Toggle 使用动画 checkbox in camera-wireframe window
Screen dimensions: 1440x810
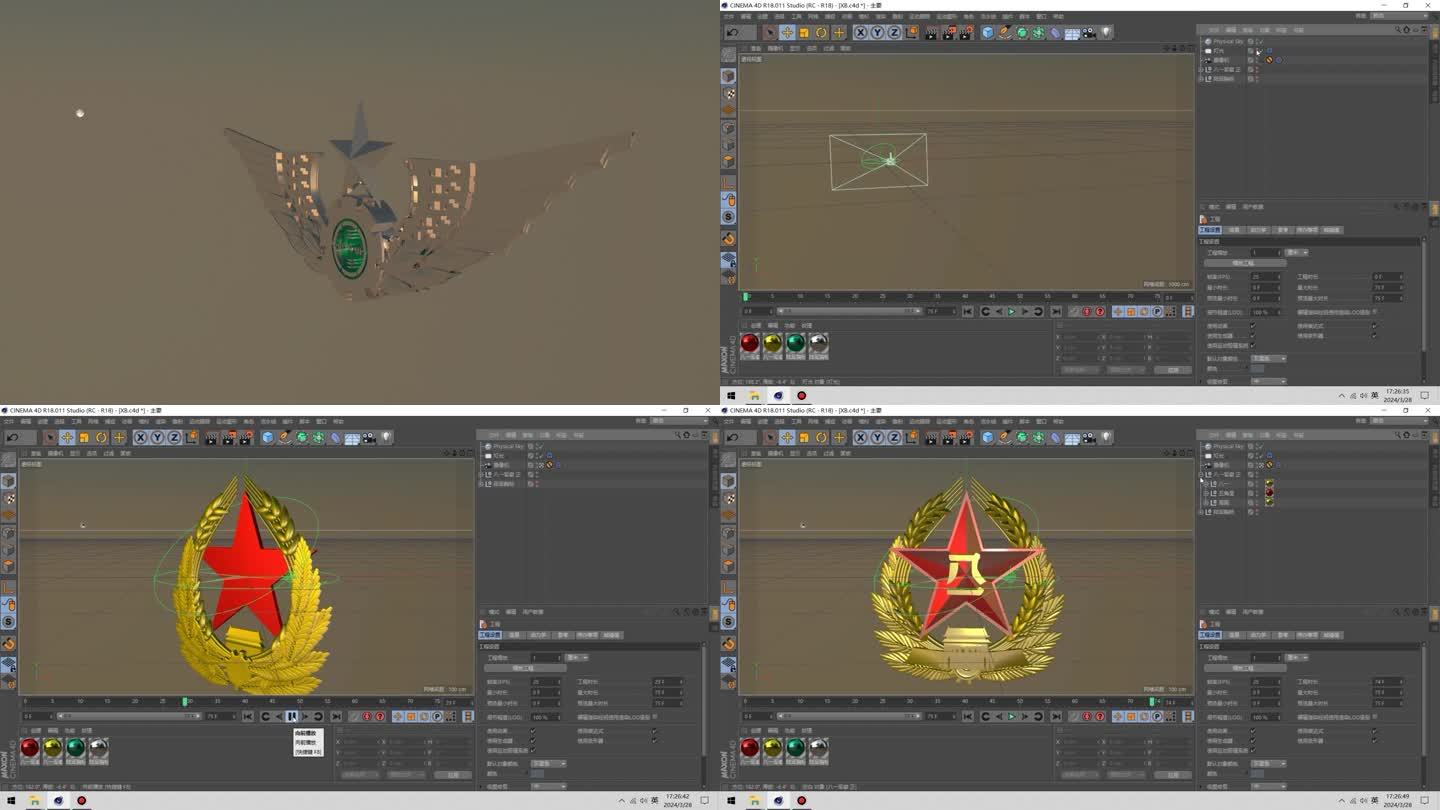1253,326
